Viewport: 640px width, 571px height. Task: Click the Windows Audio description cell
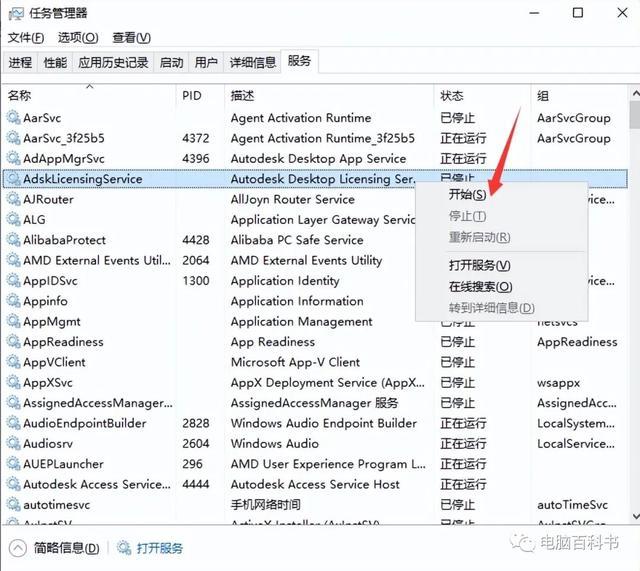tap(274, 444)
